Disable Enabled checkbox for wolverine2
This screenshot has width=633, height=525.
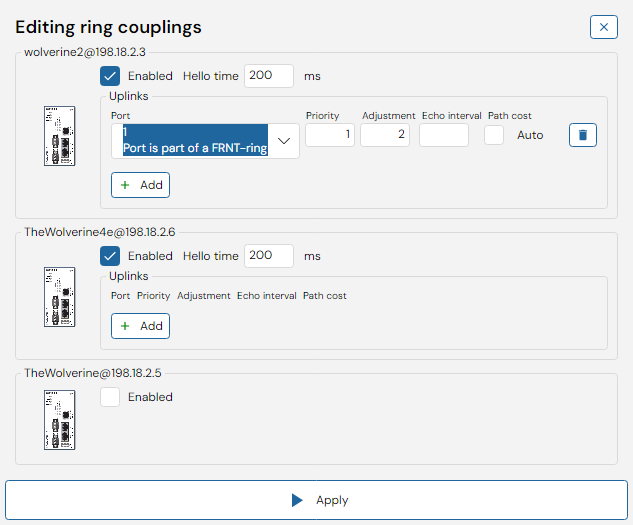[x=110, y=76]
